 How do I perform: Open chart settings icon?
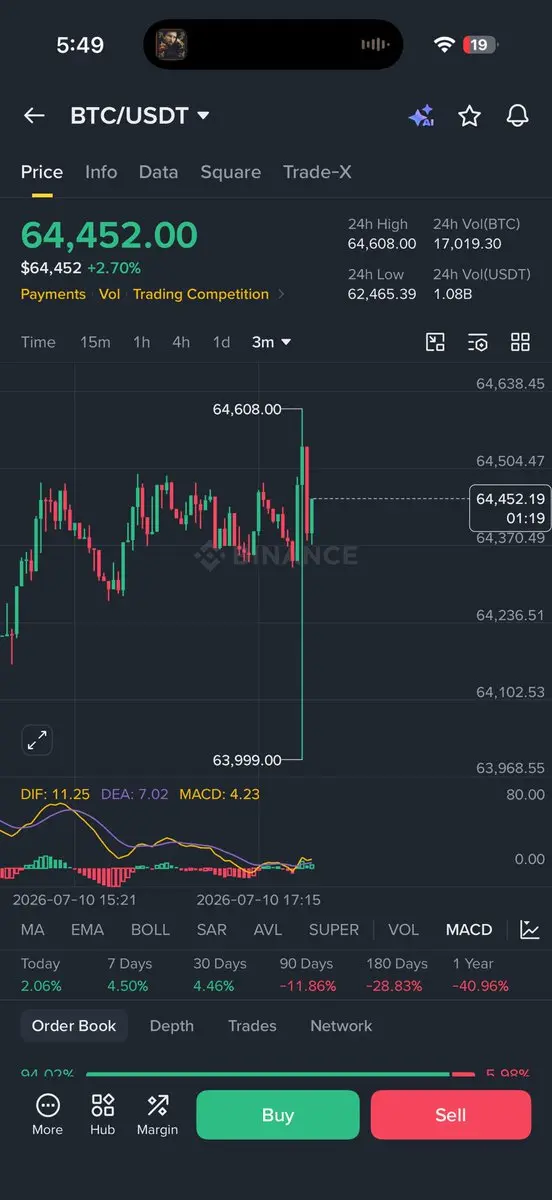click(x=478, y=342)
